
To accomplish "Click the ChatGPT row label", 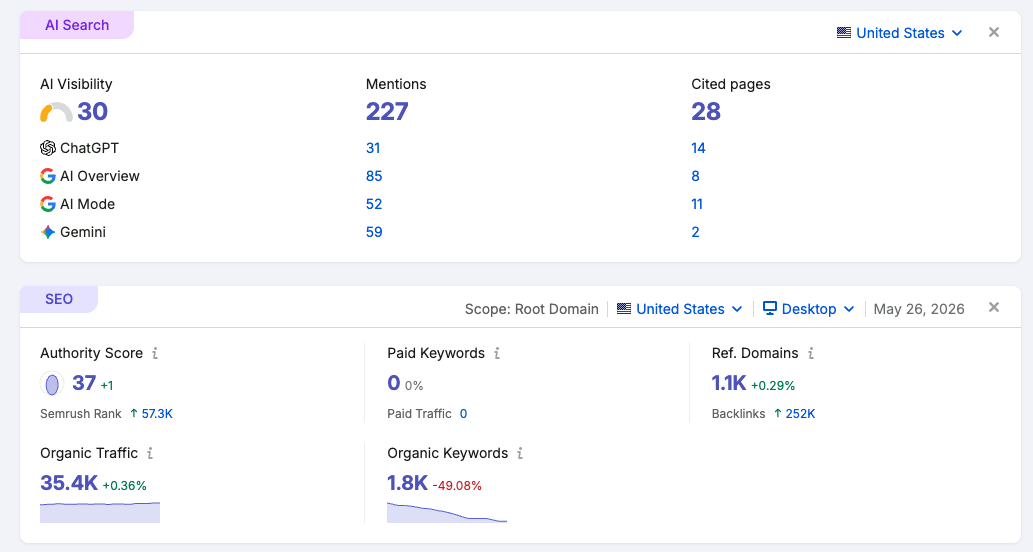I will (x=90, y=148).
